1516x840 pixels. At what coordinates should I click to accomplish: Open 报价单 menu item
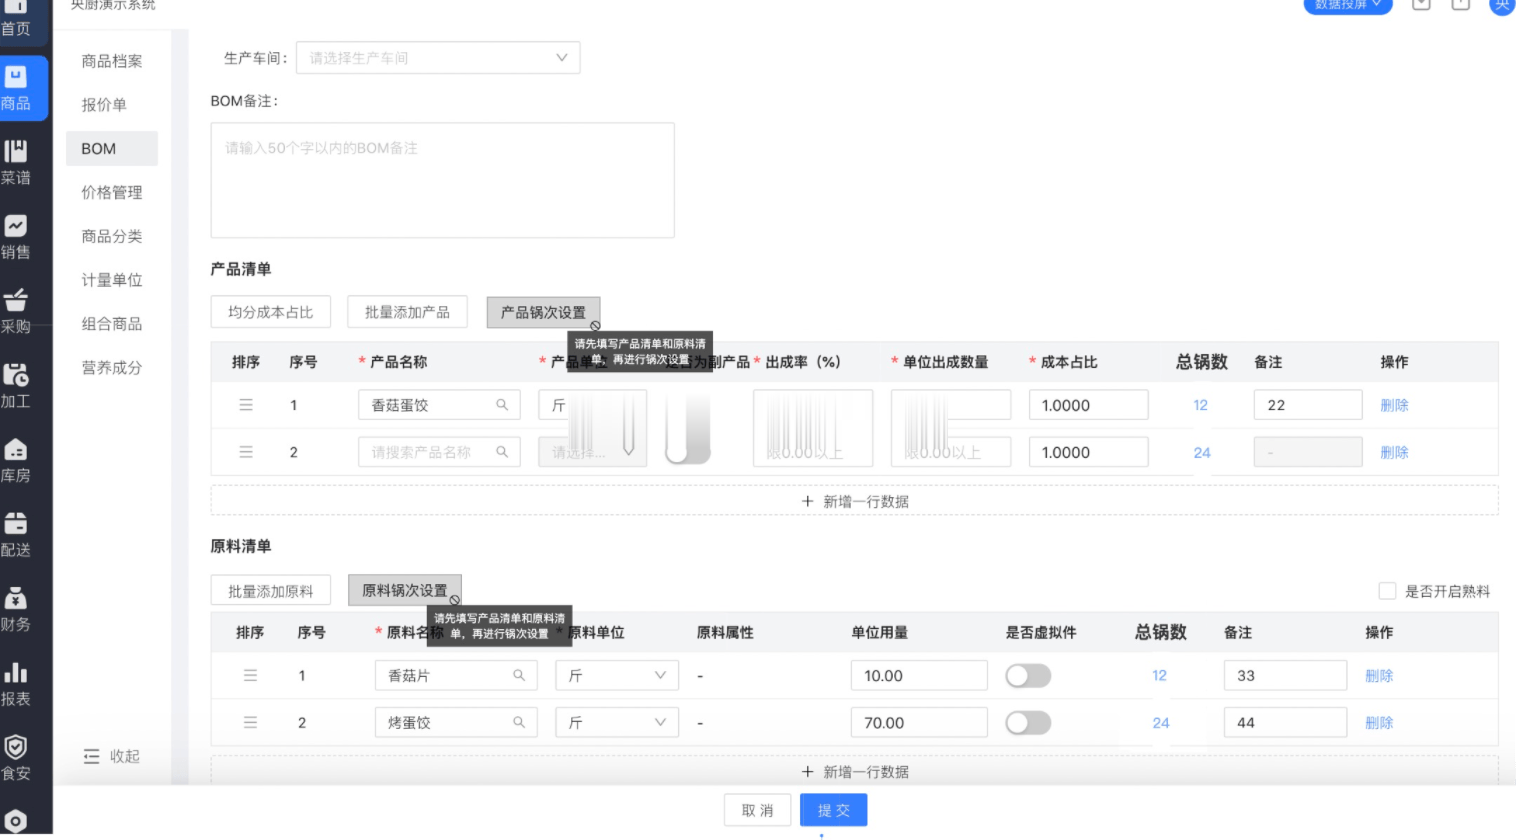pyautogui.click(x=104, y=105)
